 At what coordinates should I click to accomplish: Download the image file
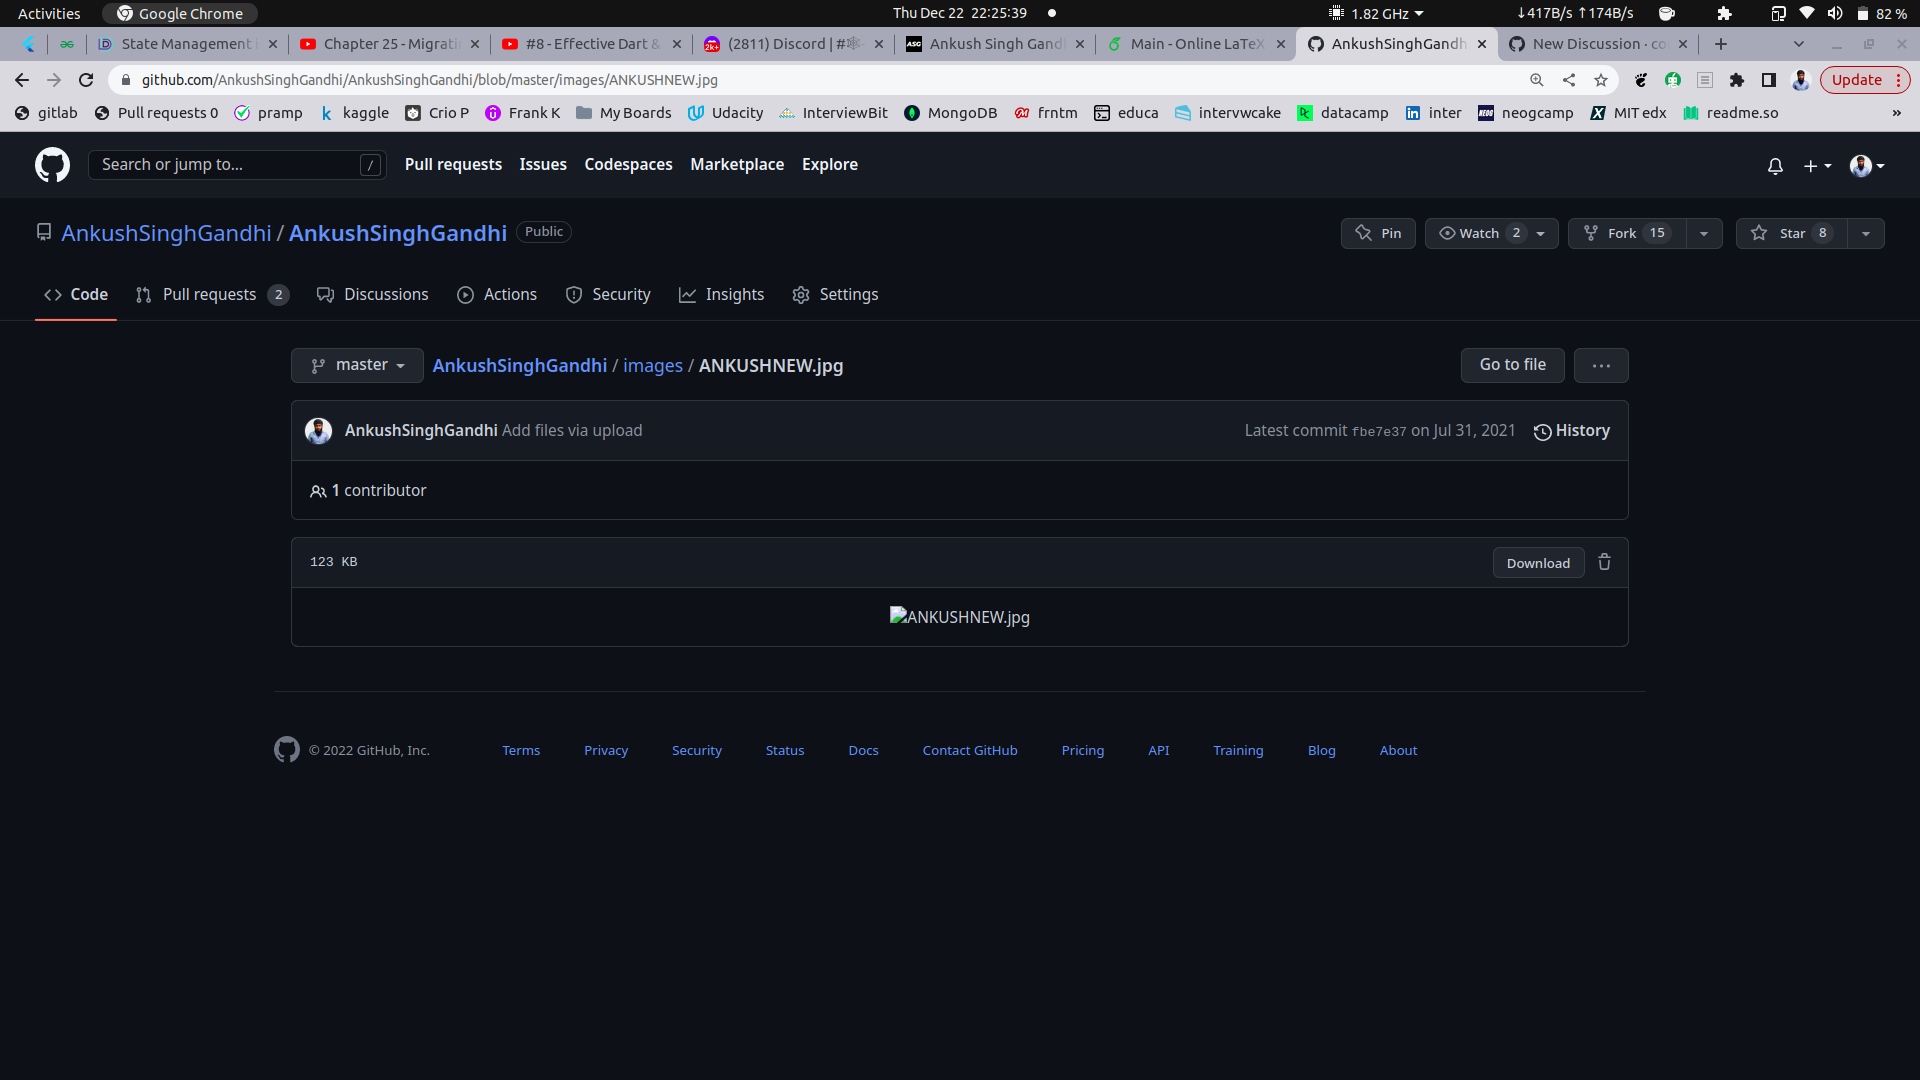tap(1538, 562)
